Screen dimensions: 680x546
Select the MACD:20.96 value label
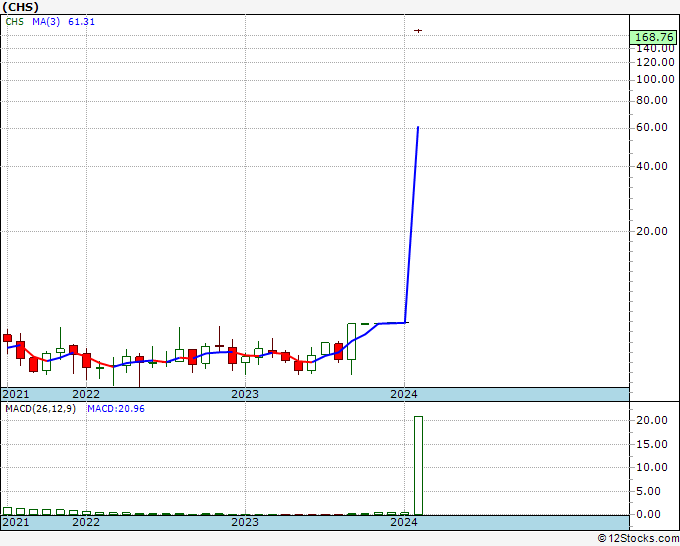click(x=116, y=409)
